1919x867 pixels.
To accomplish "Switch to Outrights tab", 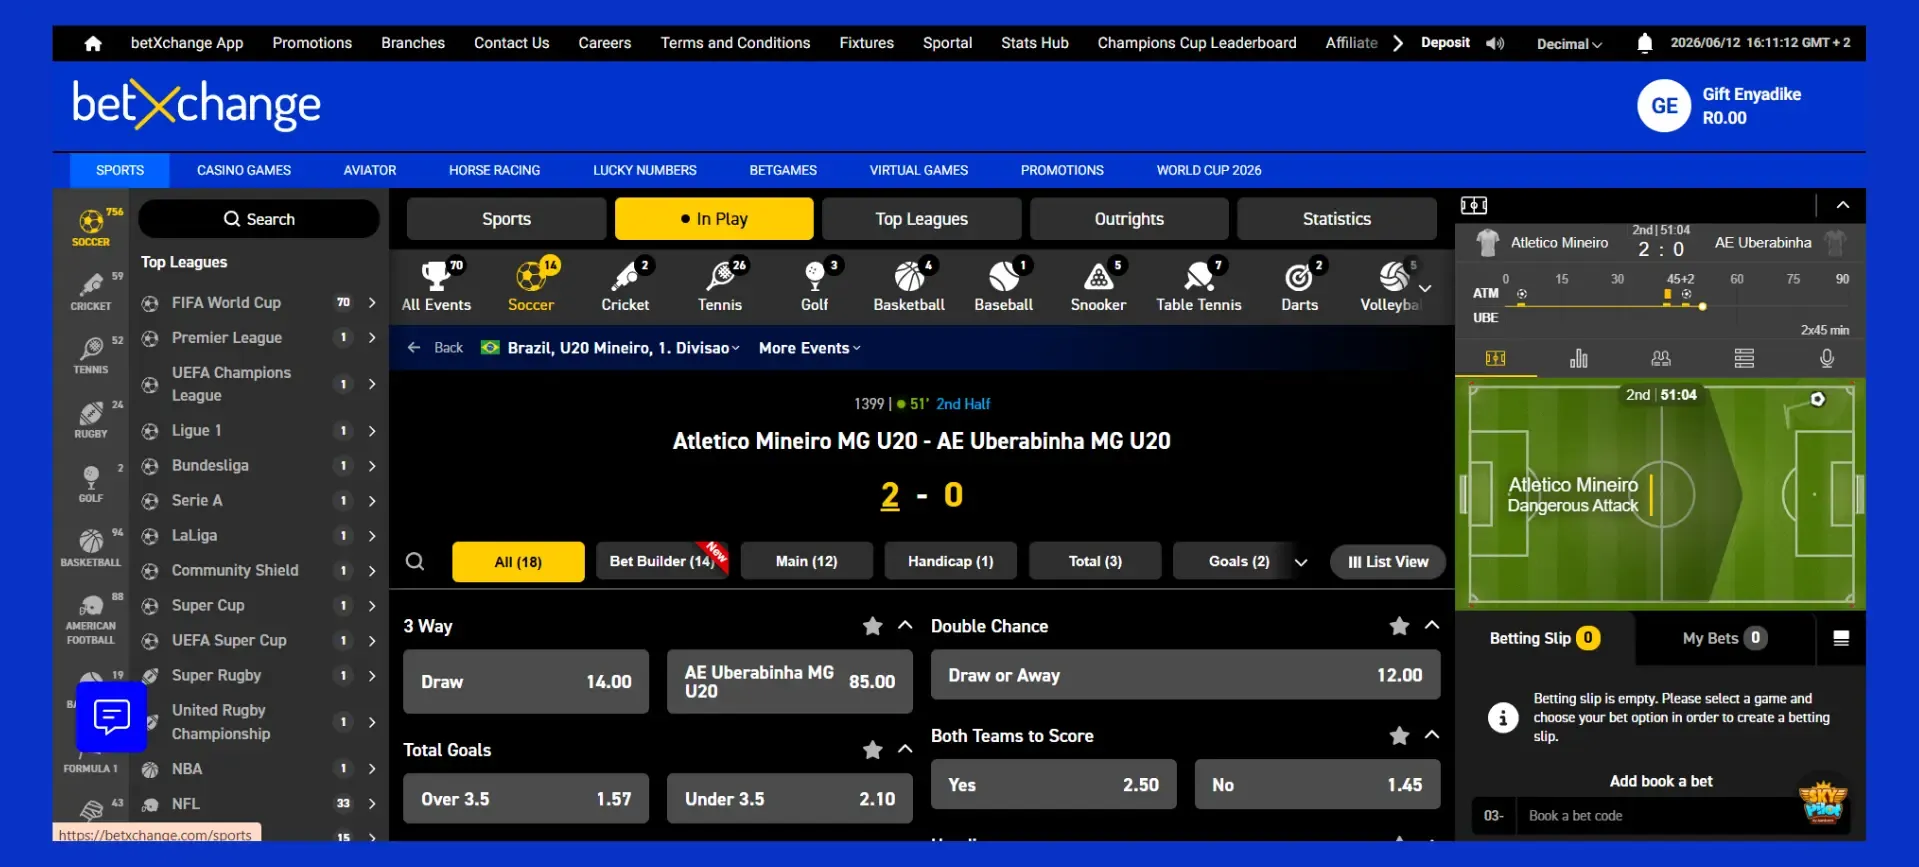I will point(1129,219).
